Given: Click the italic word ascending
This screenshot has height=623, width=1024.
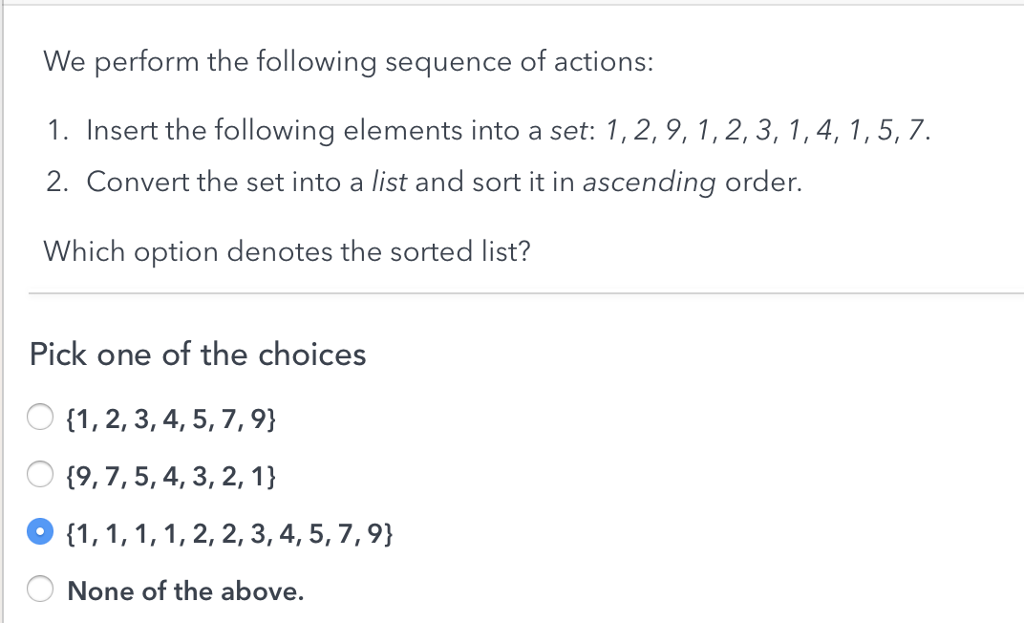Looking at the screenshot, I should [649, 183].
